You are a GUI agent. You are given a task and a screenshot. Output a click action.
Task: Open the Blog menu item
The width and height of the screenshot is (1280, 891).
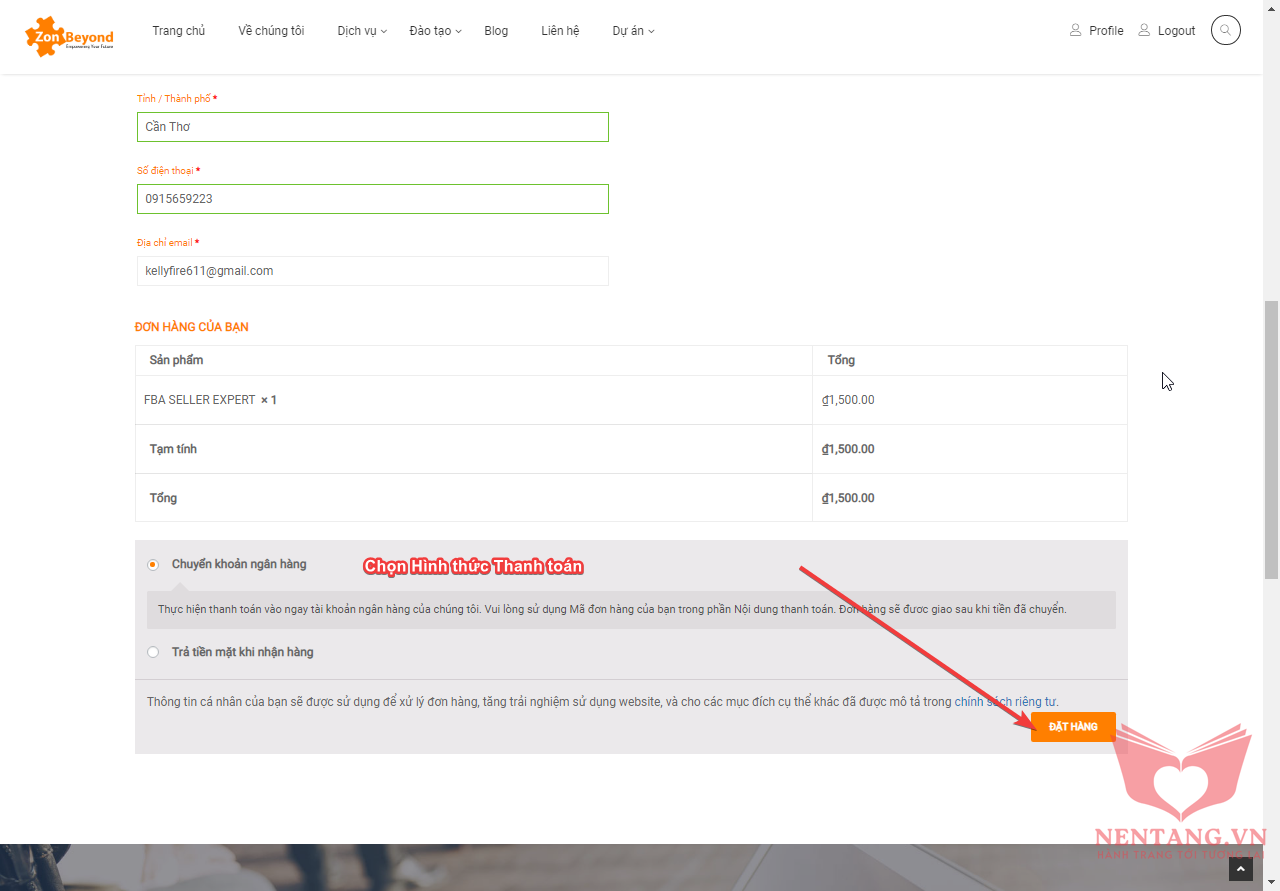[496, 31]
